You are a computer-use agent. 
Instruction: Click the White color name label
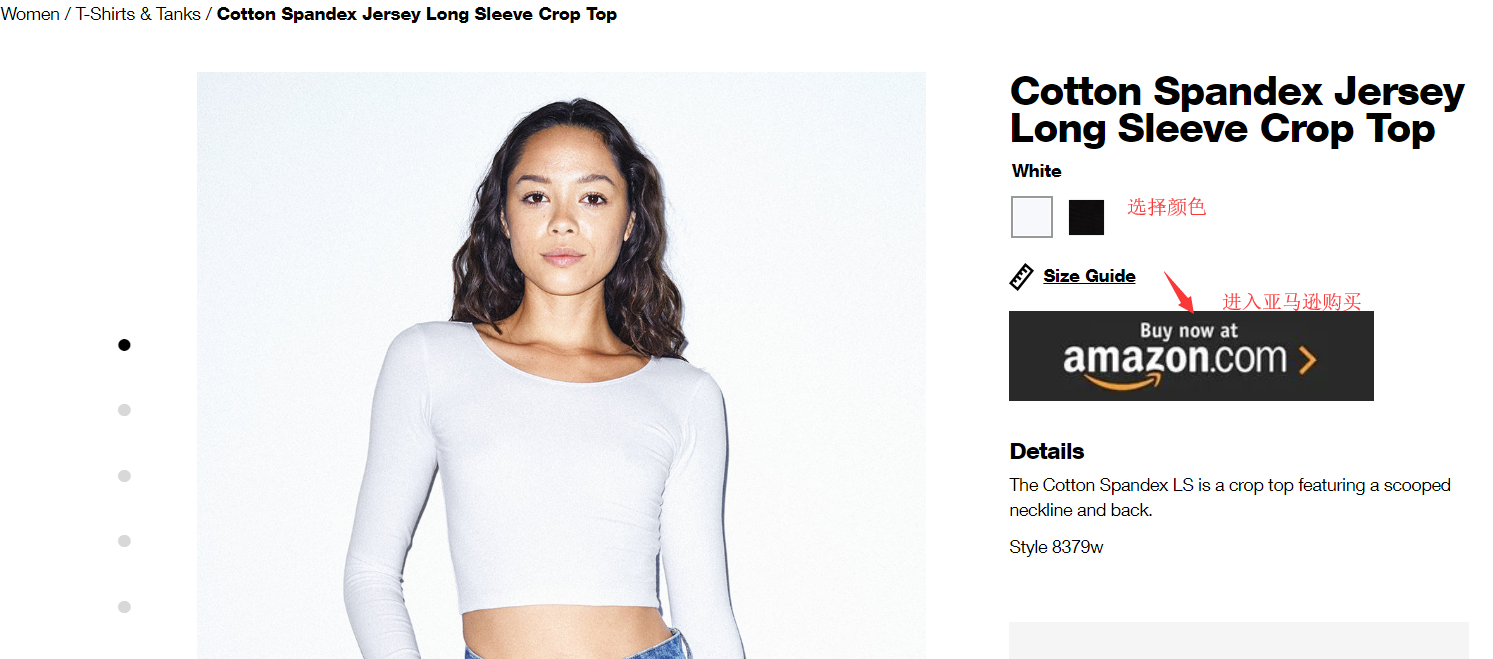click(1036, 171)
